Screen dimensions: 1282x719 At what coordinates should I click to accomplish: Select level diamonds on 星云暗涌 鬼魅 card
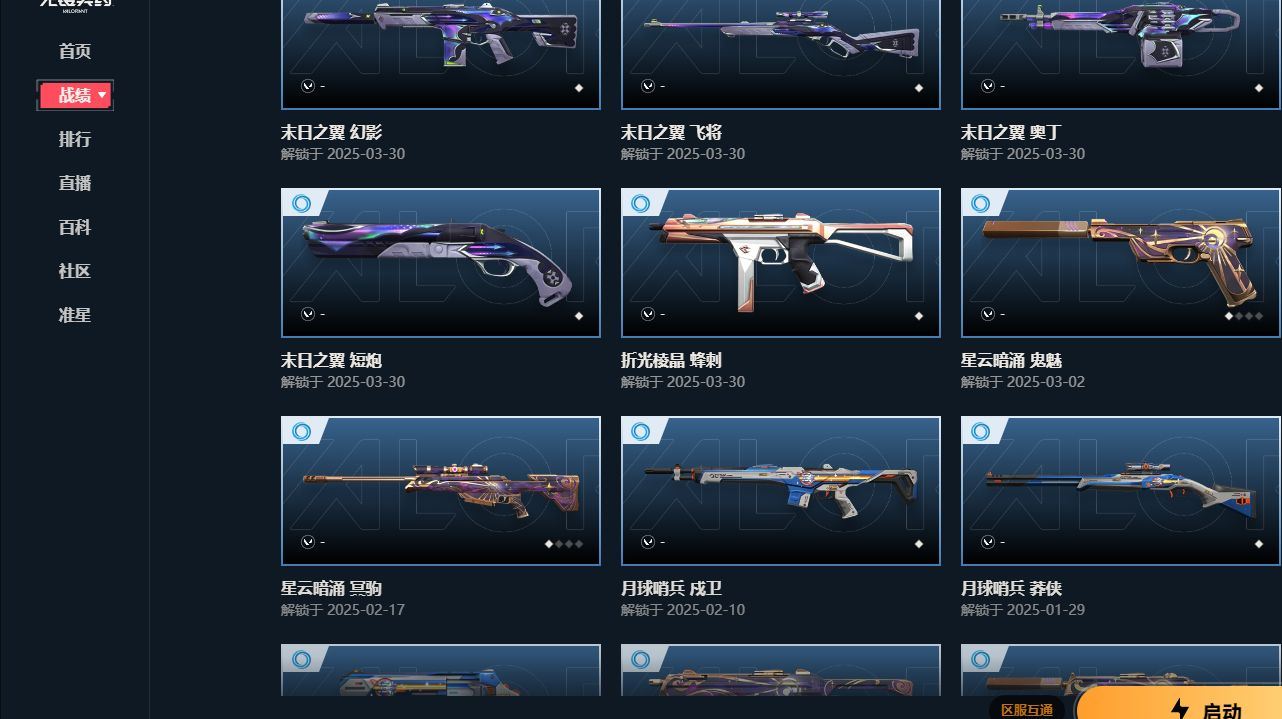[1244, 316]
